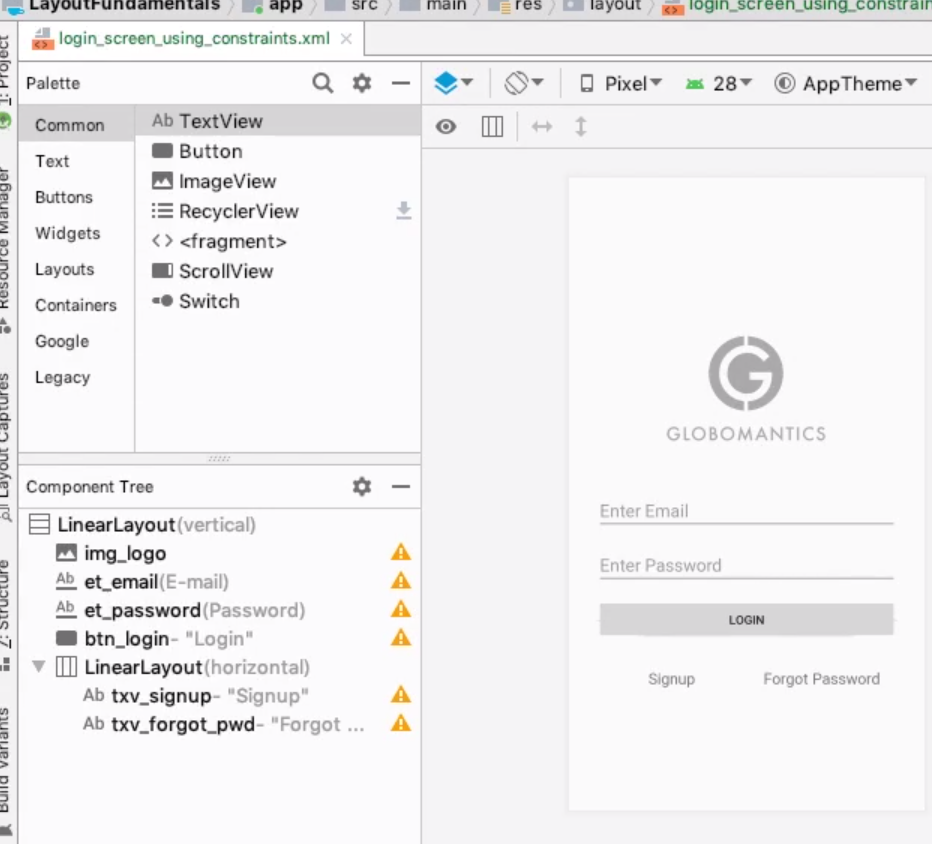Image resolution: width=932 pixels, height=844 pixels.
Task: Collapse the LinearLayout (horizontal) node
Action: click(39, 667)
